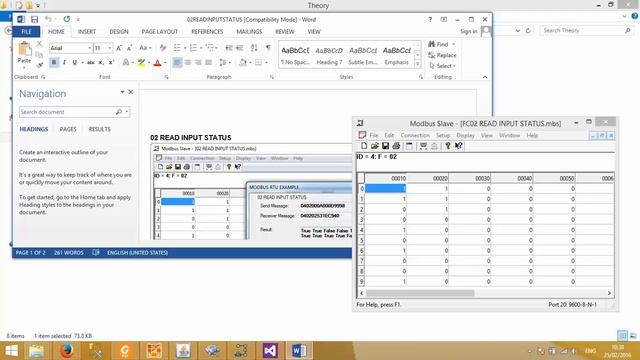This screenshot has height=360, width=640.
Task: Open Change Case Aa dropdown
Action: click(x=145, y=48)
